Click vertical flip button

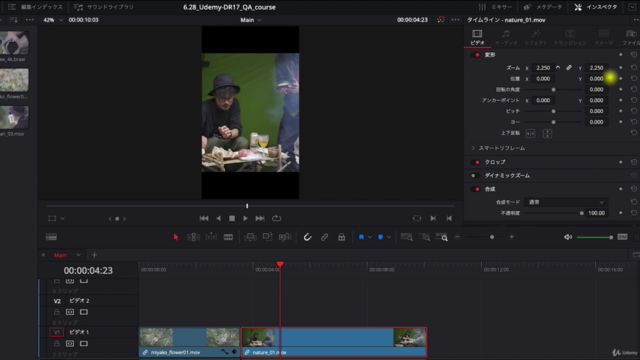click(547, 133)
